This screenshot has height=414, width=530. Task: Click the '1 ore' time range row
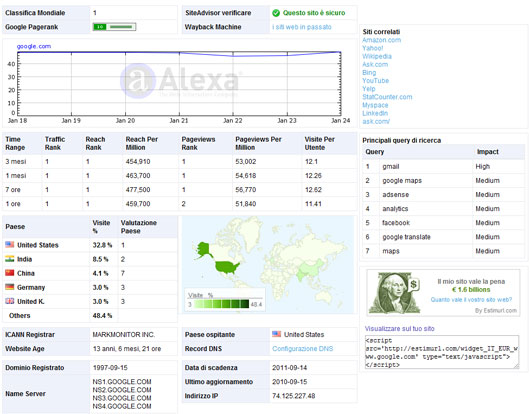pos(179,204)
